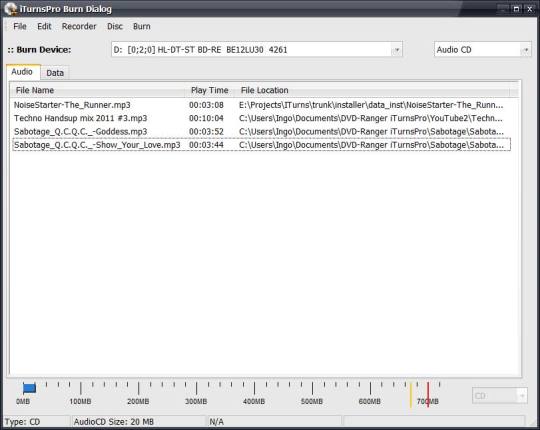Open the Edit menu
540x430 pixels.
click(44, 27)
